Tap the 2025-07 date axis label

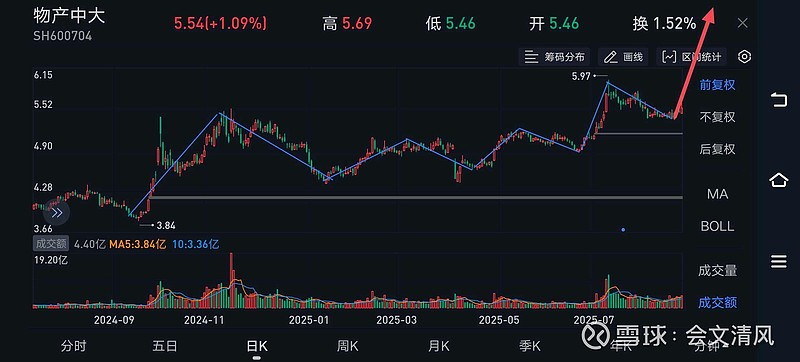pyautogui.click(x=593, y=320)
